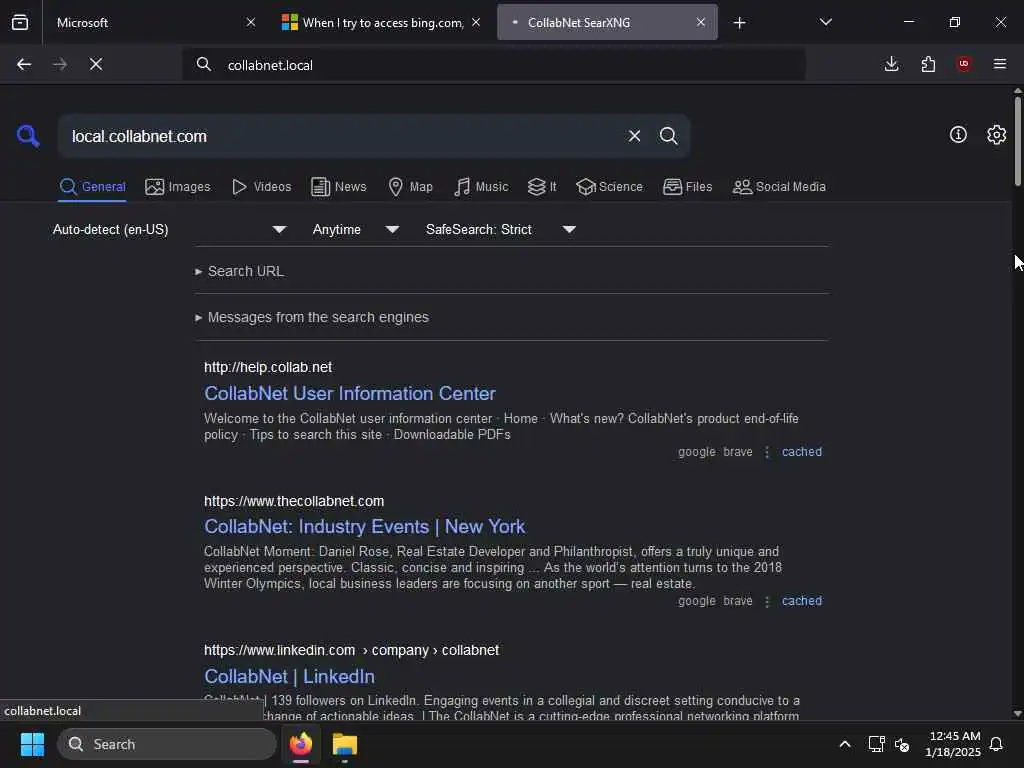The height and width of the screenshot is (768, 1024).
Task: Show hidden system tray icons
Action: (844, 744)
